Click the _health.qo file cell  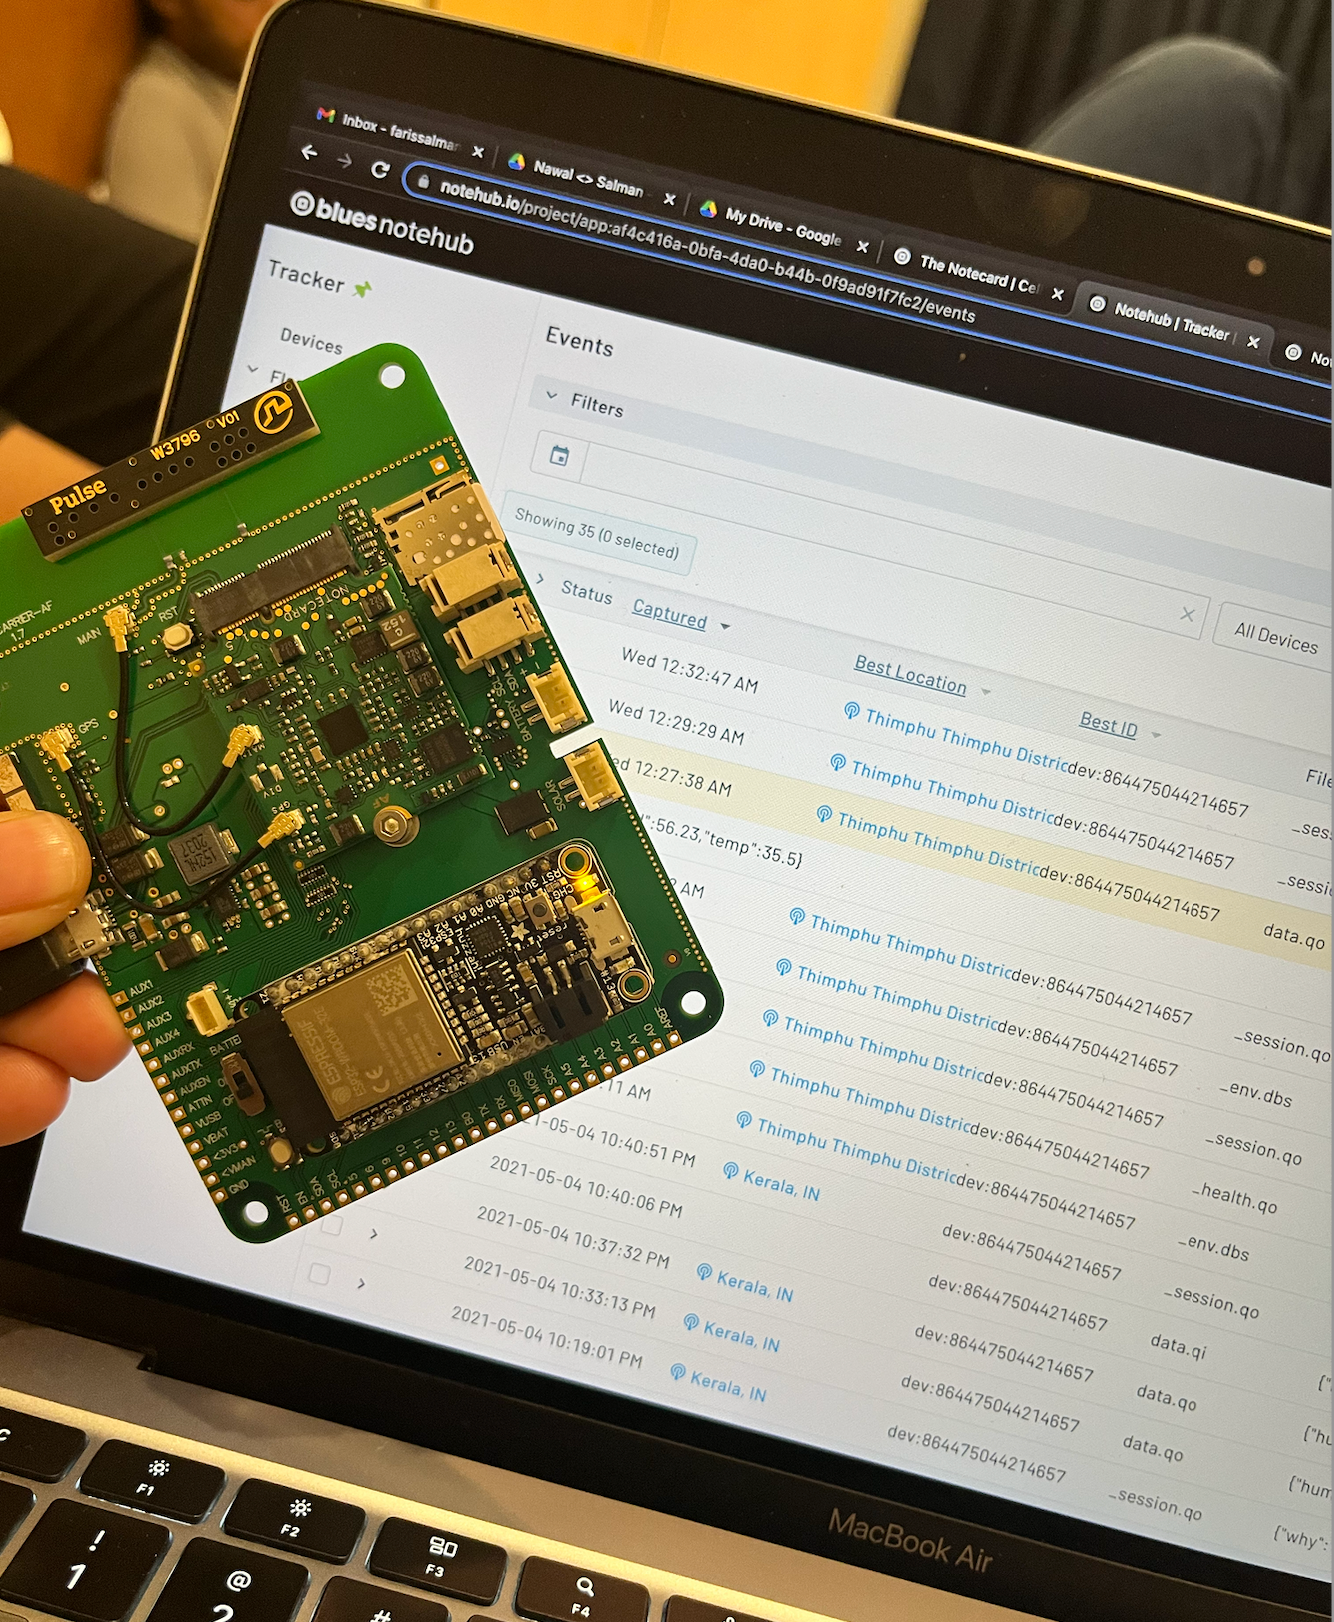1234,1197
